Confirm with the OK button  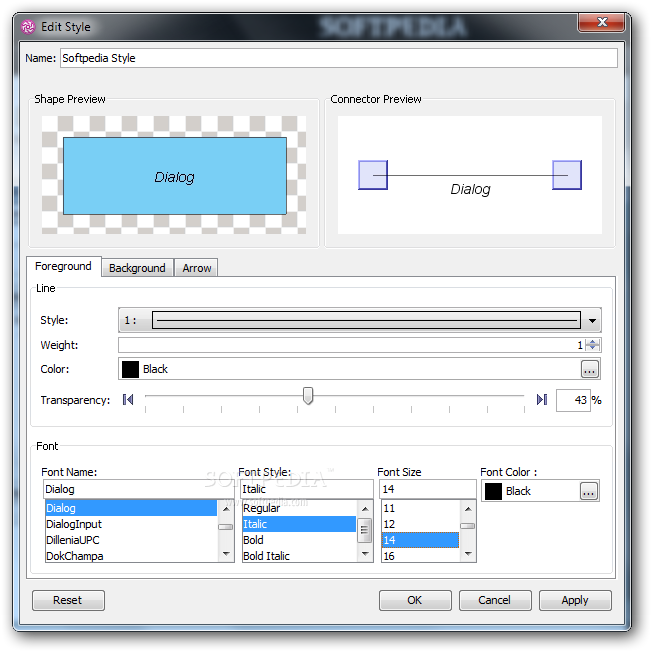[415, 600]
